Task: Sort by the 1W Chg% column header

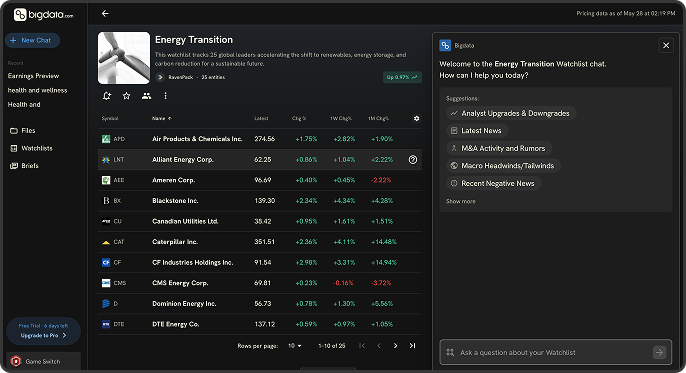Action: (x=341, y=119)
